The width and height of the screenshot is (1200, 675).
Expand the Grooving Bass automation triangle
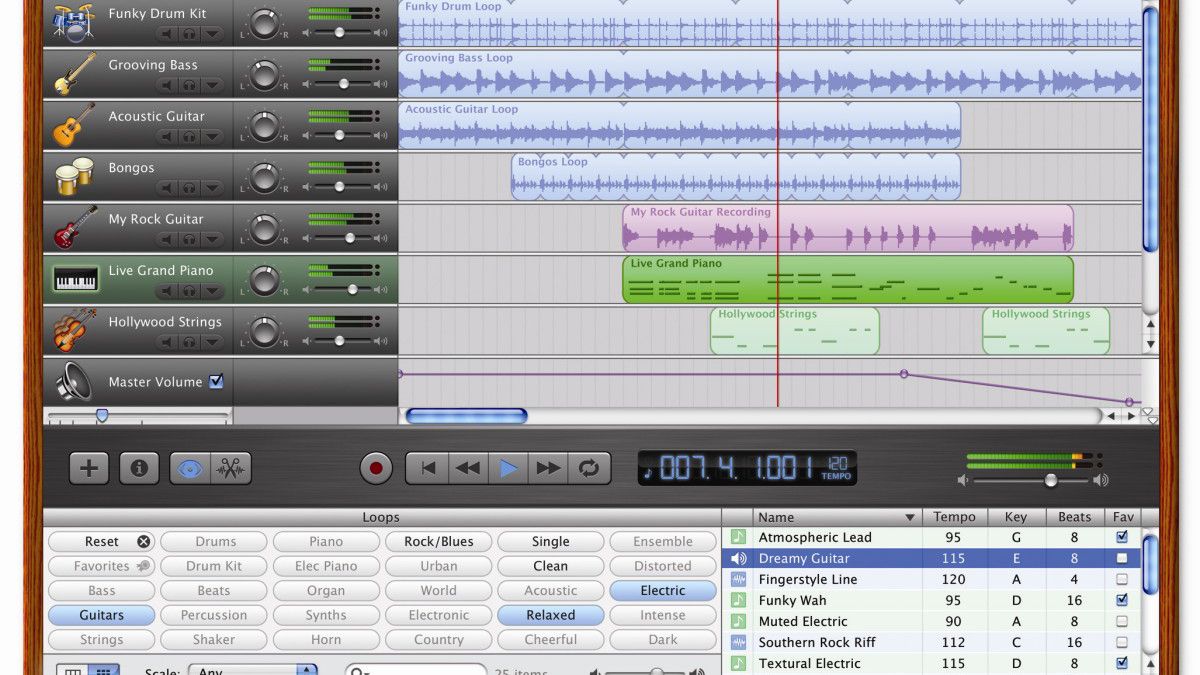coord(212,85)
